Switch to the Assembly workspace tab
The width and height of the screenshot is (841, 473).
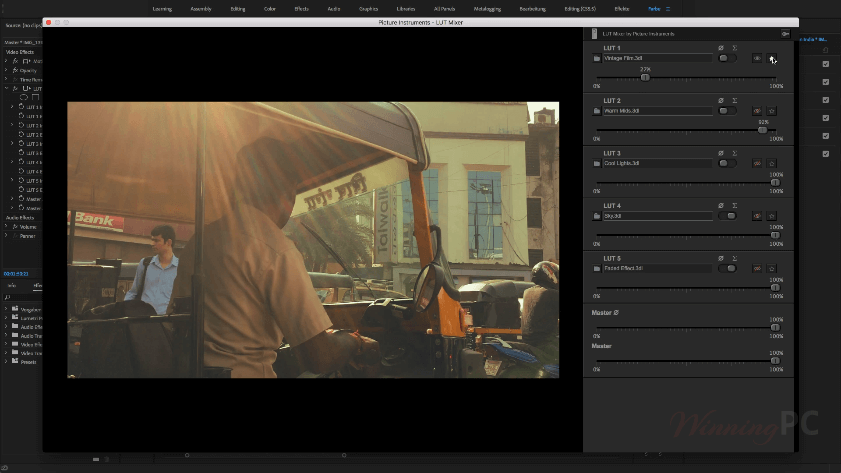click(x=201, y=9)
